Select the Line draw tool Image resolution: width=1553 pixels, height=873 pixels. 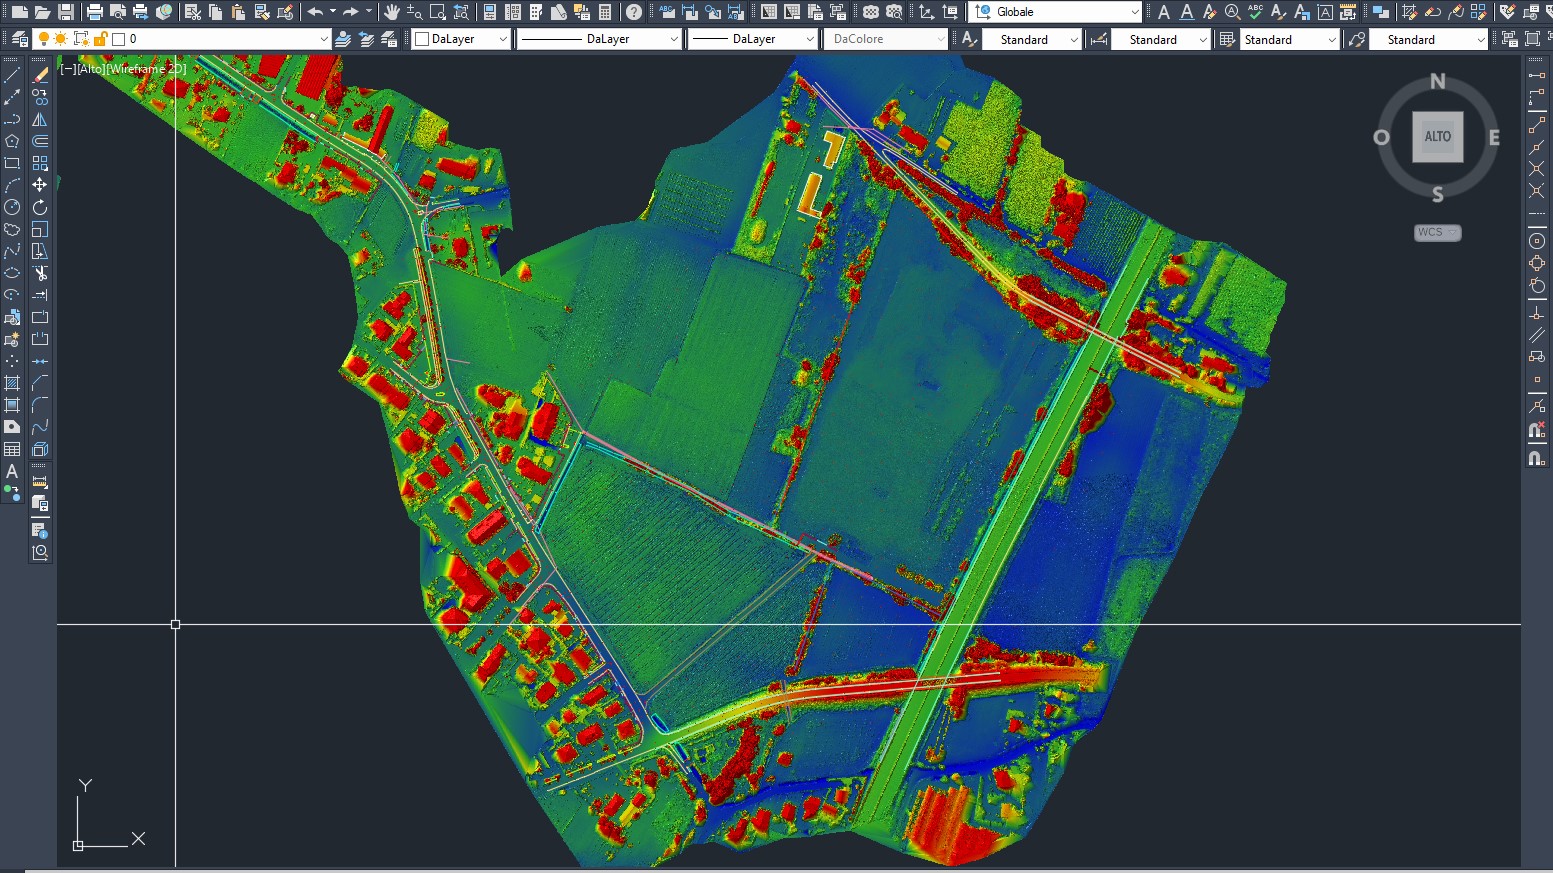point(12,75)
